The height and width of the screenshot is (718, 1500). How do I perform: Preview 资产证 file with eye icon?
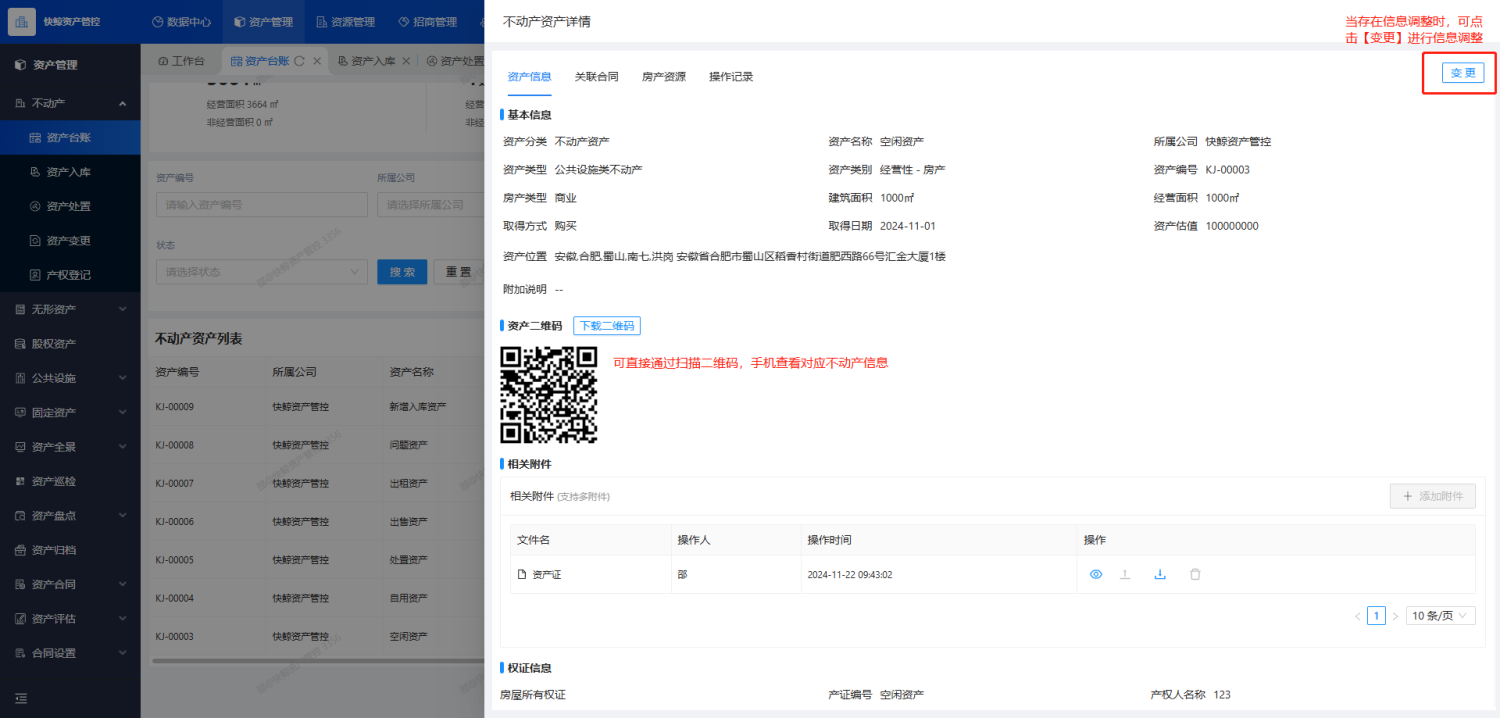pos(1096,574)
